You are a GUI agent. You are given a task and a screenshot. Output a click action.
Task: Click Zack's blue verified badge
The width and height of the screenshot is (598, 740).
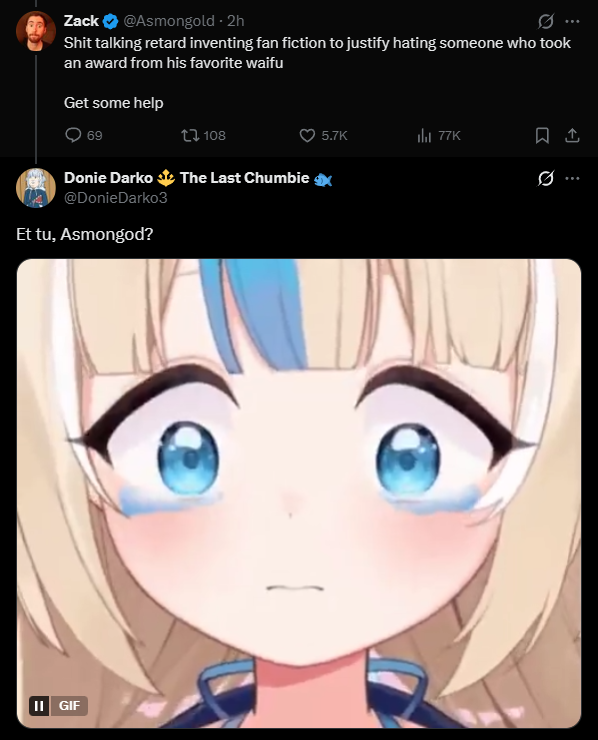[110, 21]
